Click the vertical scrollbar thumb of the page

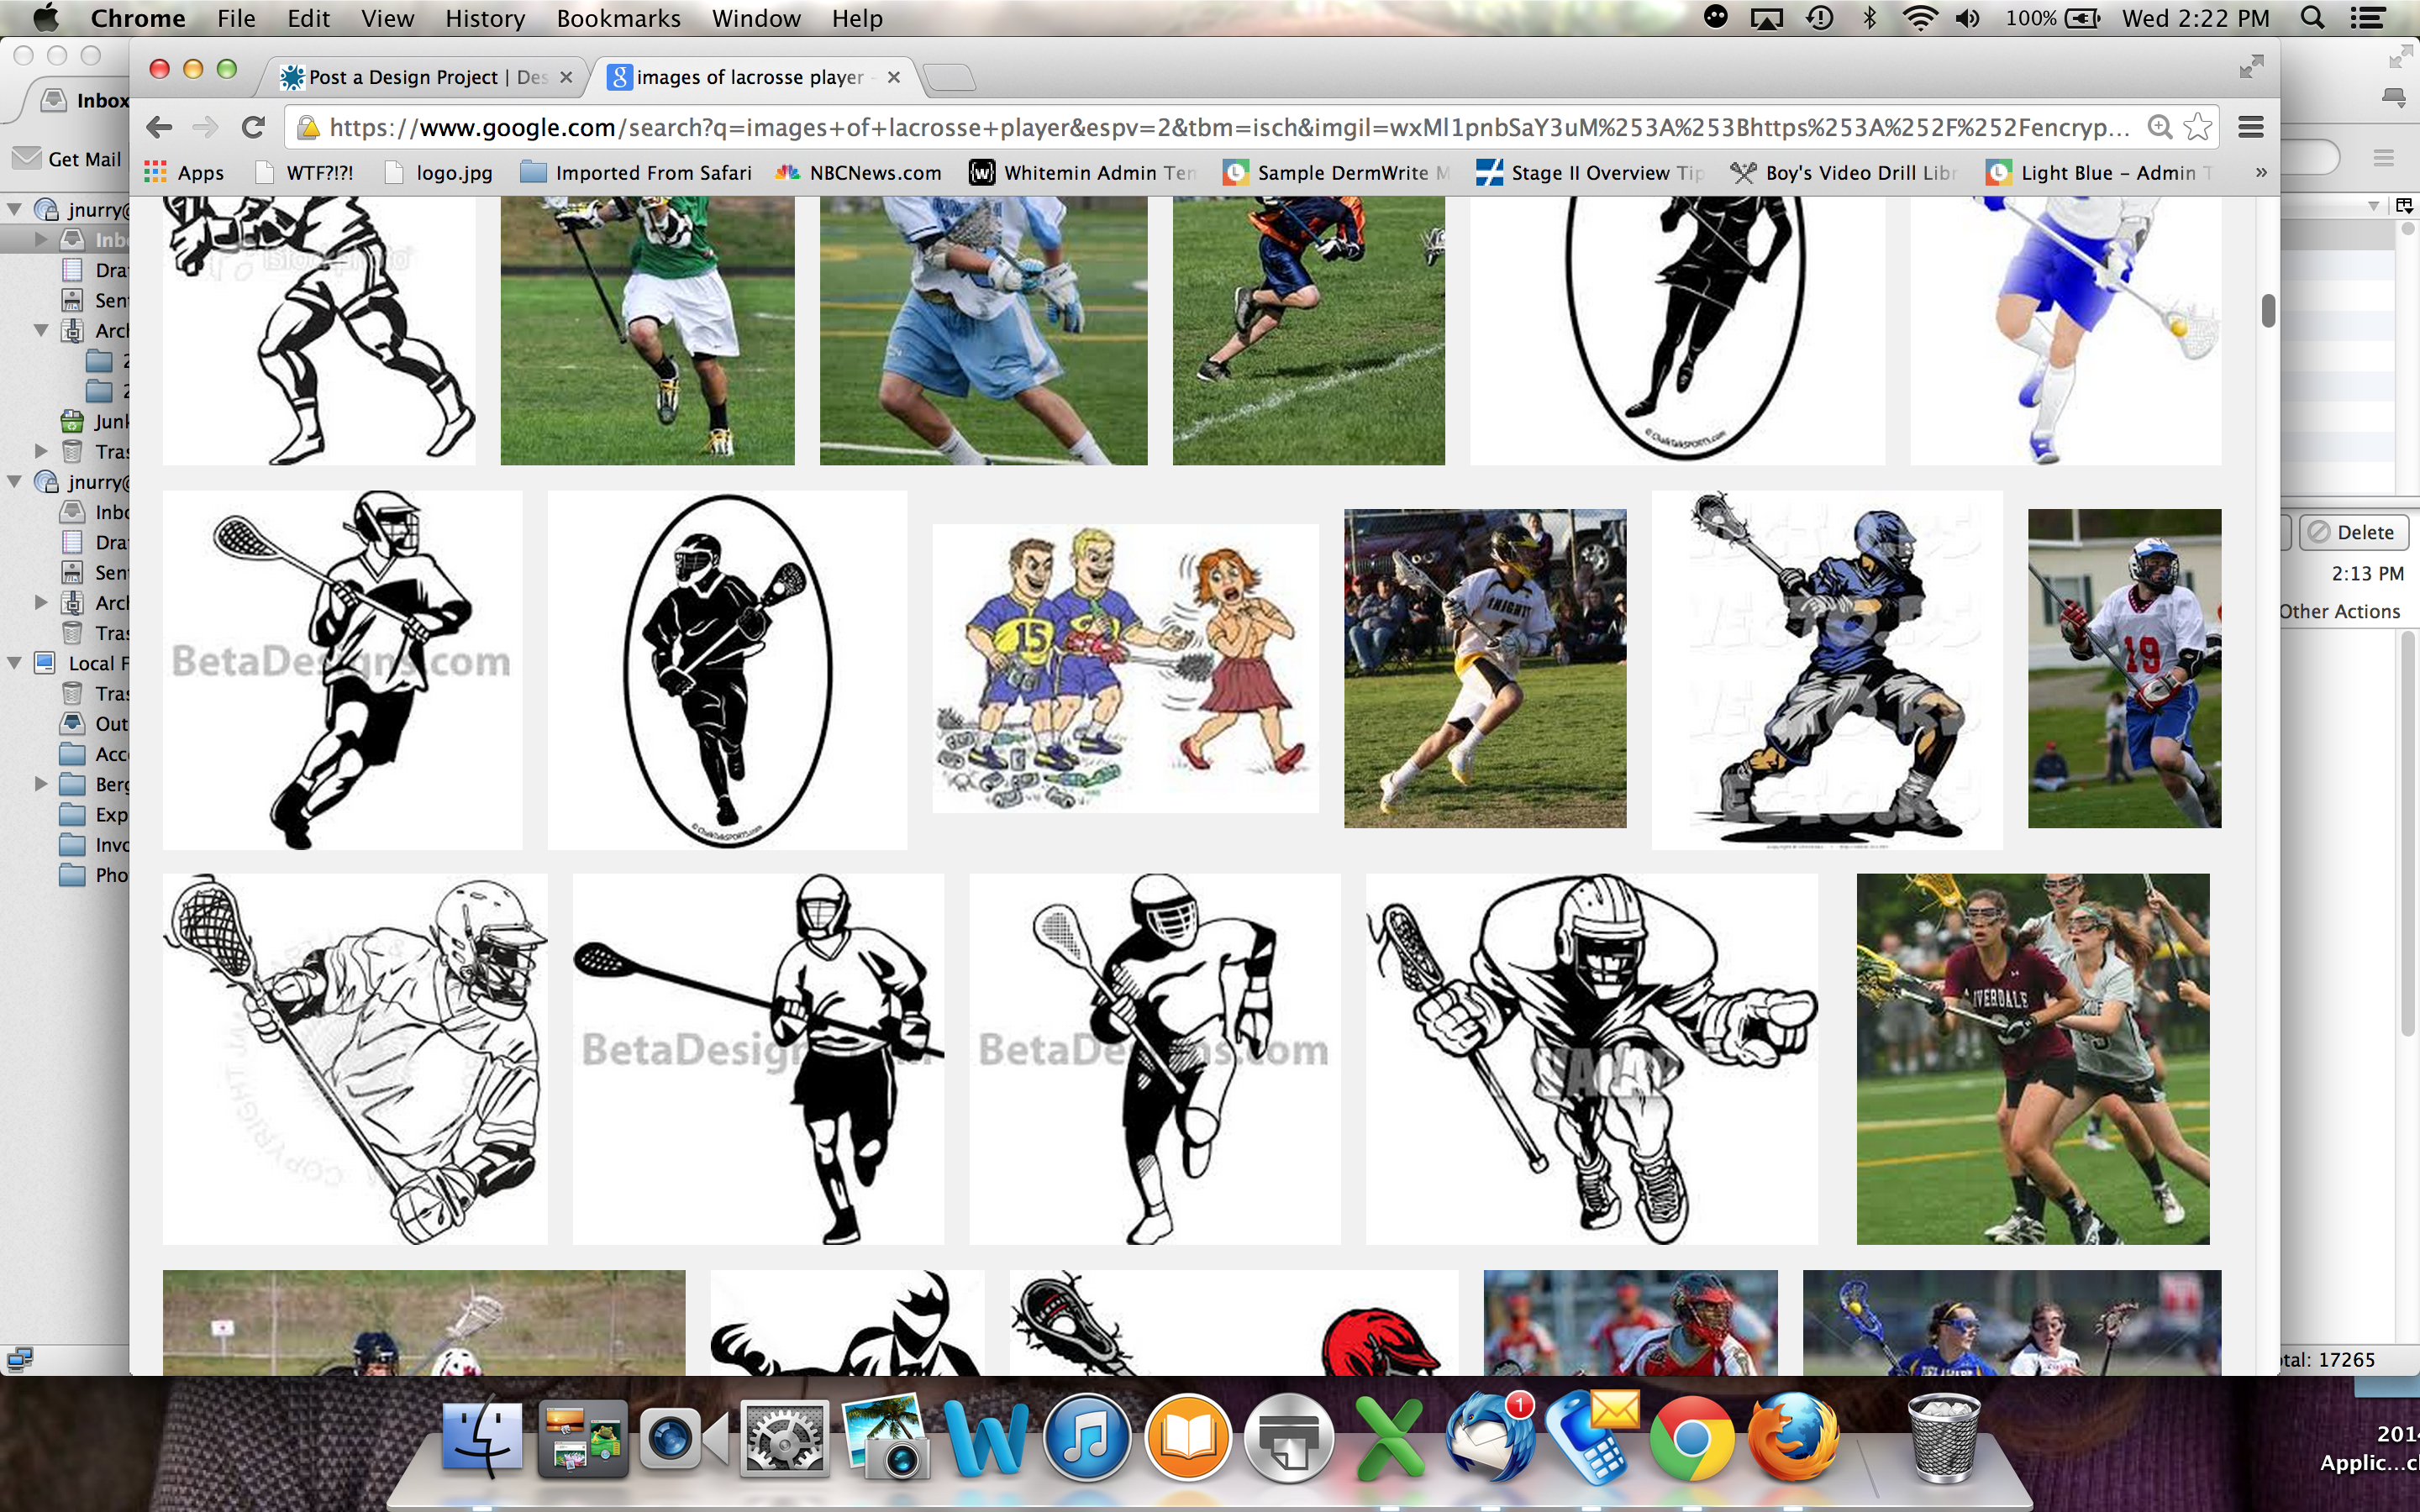click(x=2267, y=311)
